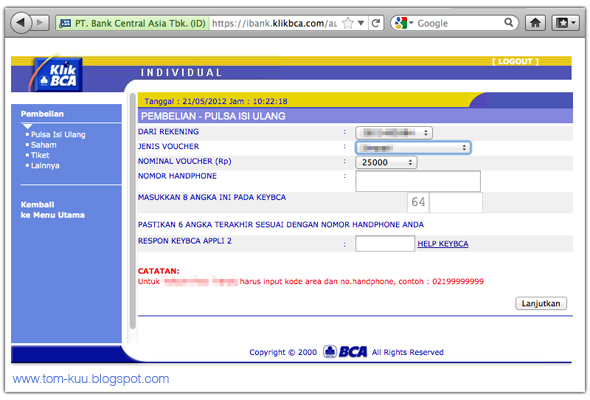Click the PT. Bank Central Asia site identity badge

(132, 23)
